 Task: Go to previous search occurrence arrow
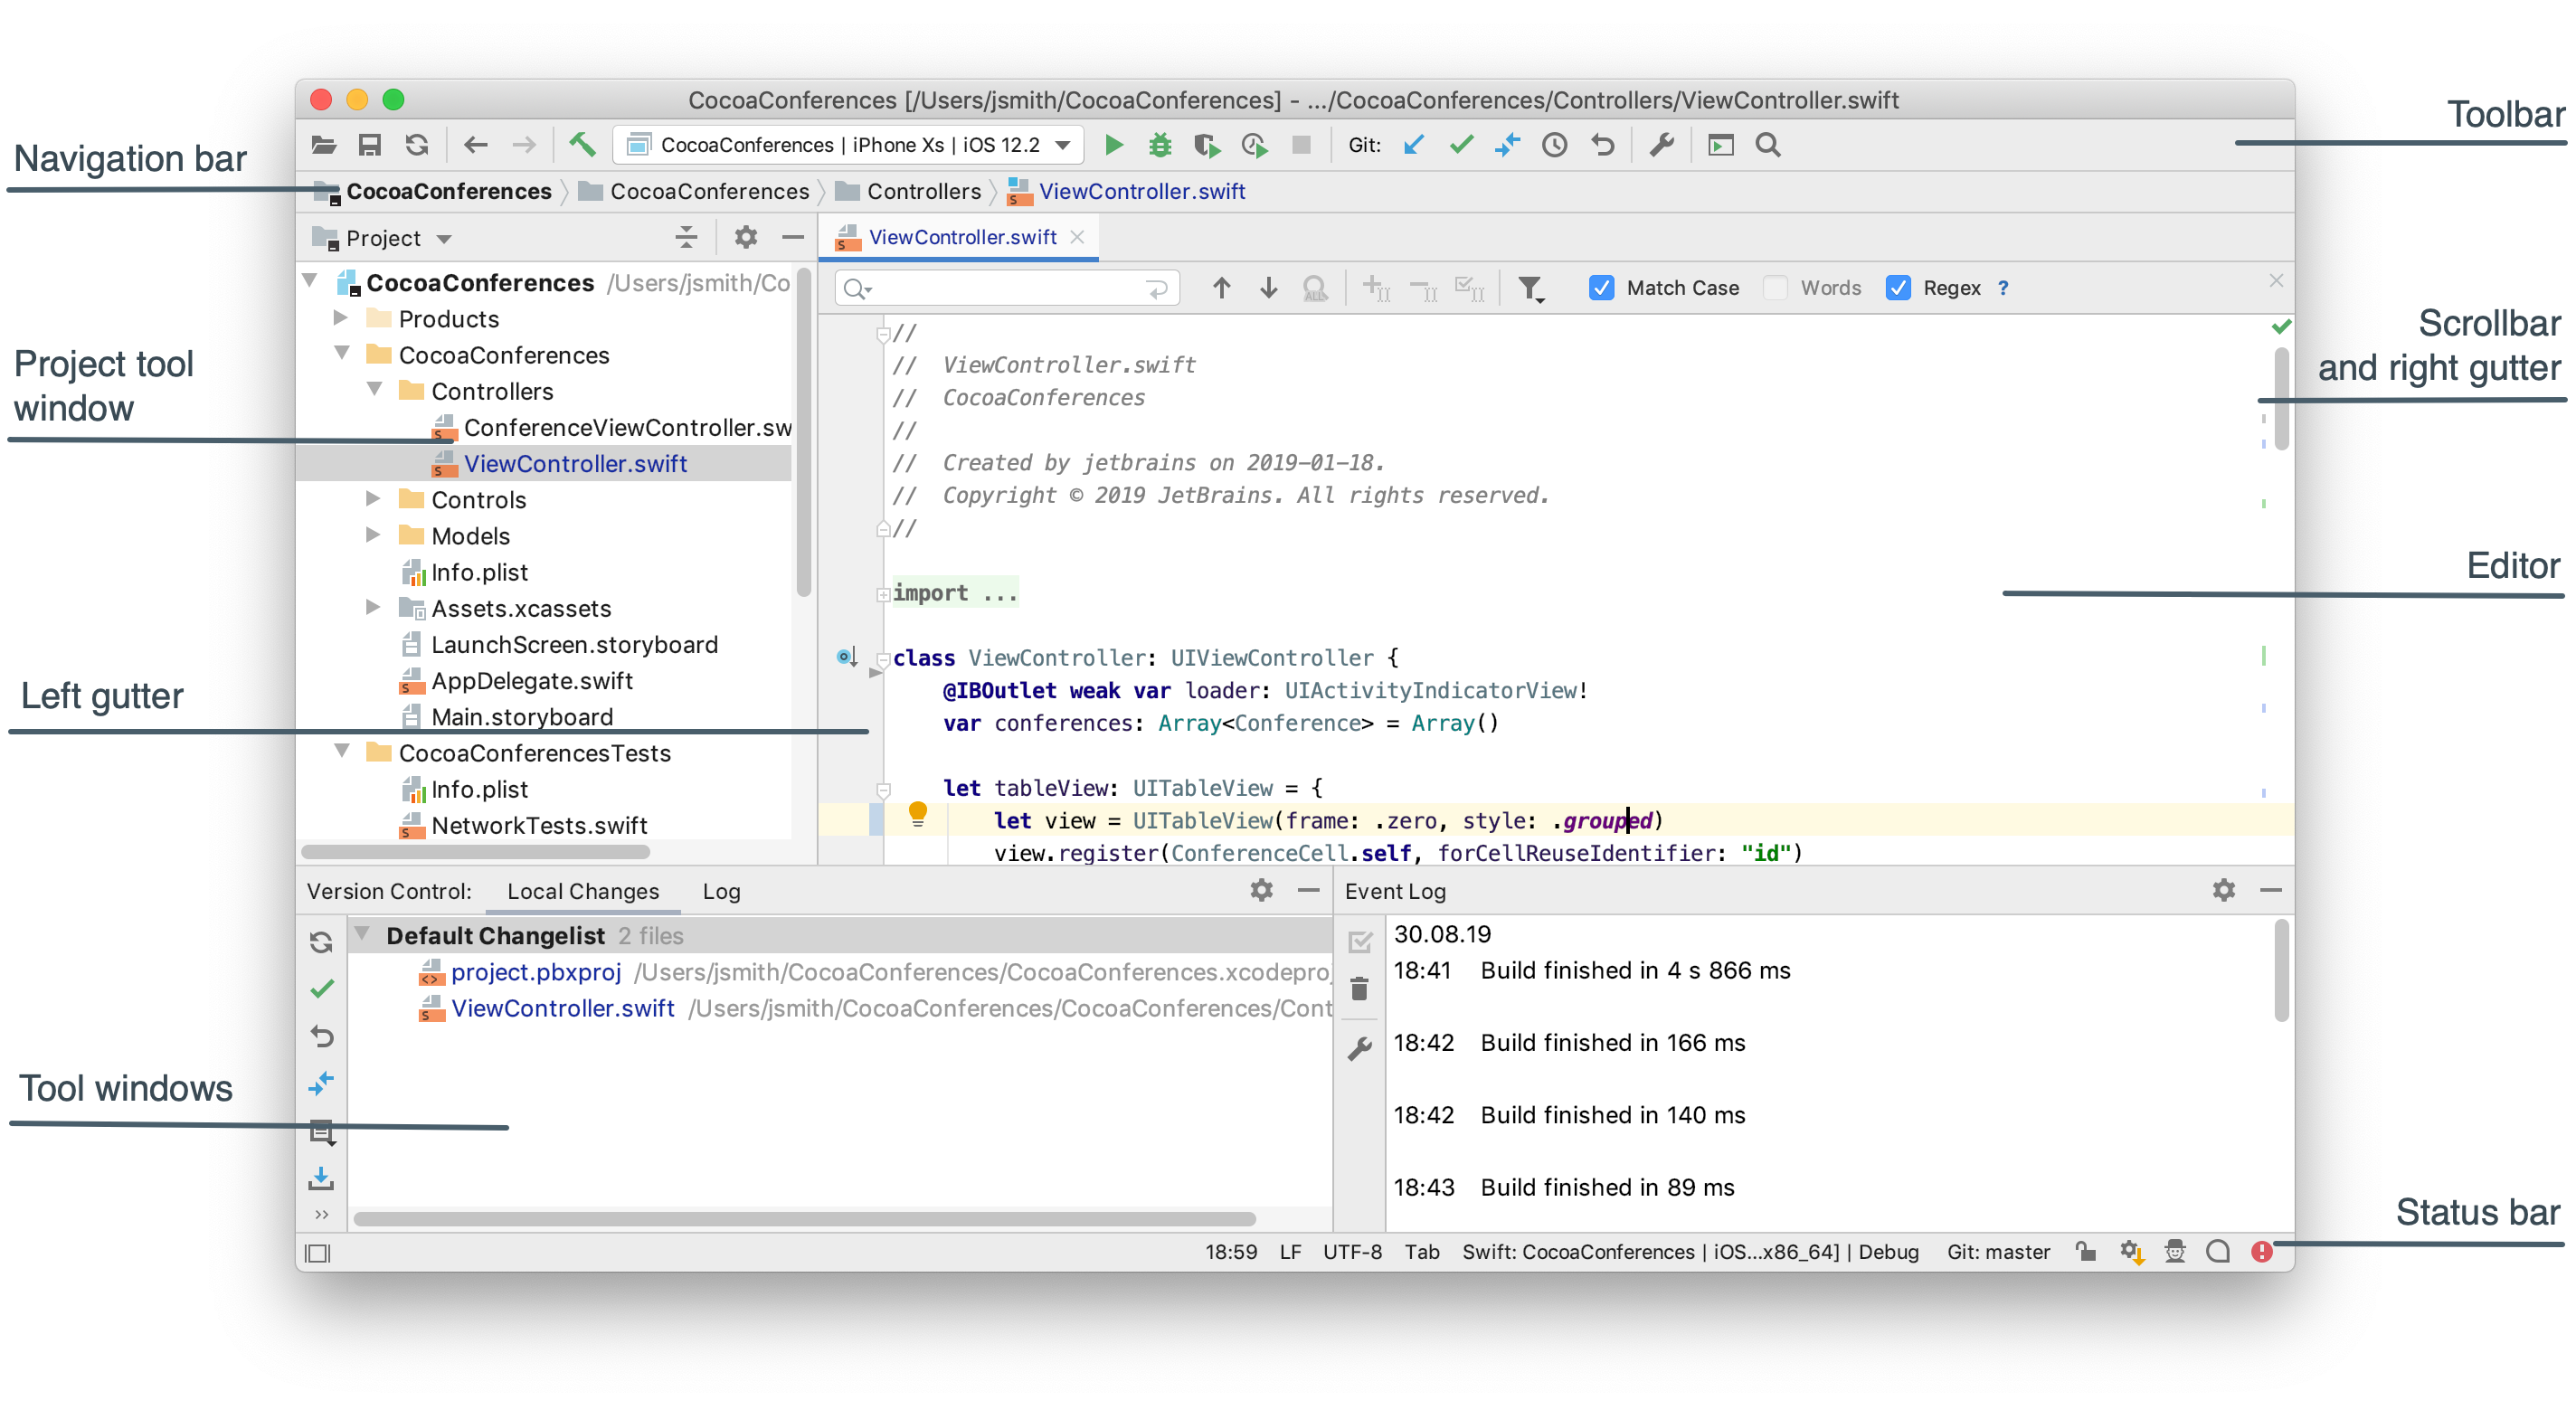tap(1221, 288)
